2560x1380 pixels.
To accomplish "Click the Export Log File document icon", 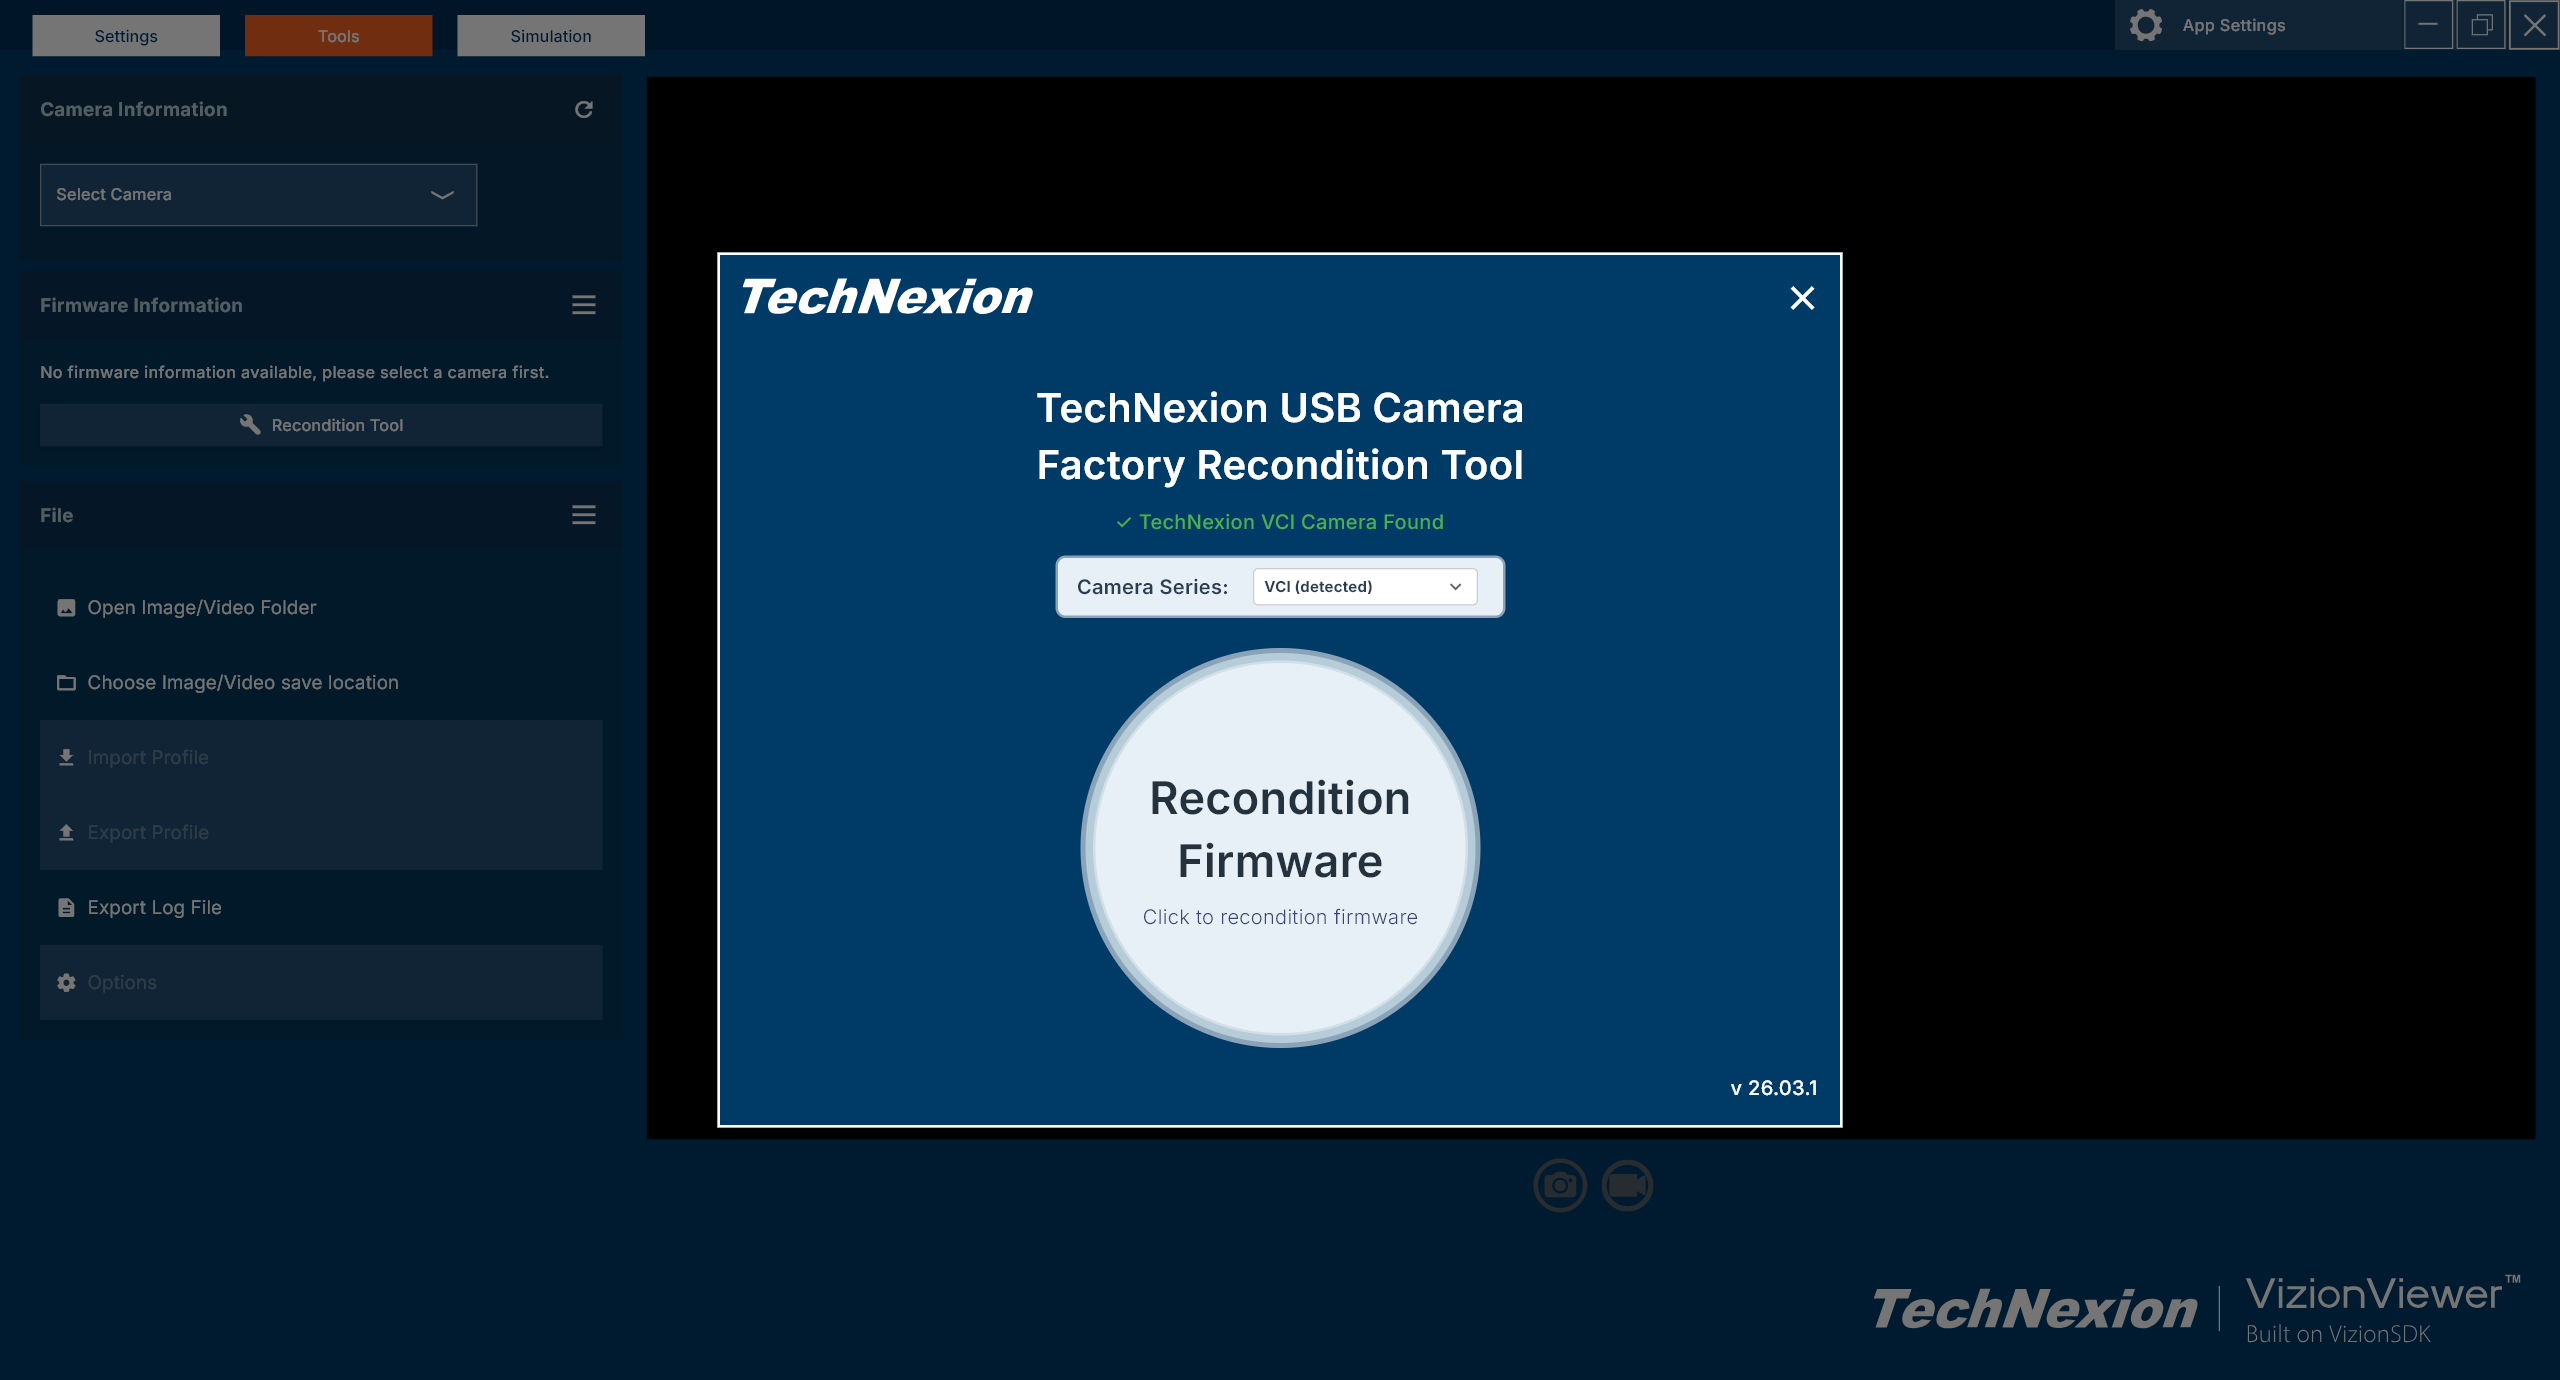I will click(x=65, y=907).
